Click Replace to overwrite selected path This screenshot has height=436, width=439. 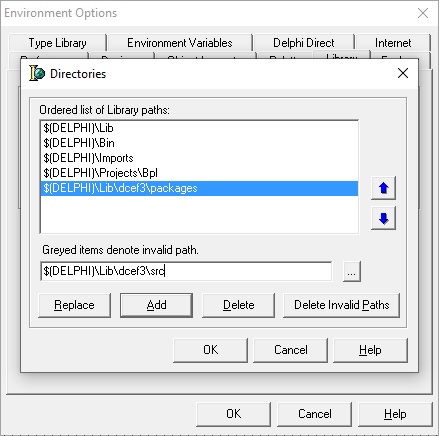(74, 305)
